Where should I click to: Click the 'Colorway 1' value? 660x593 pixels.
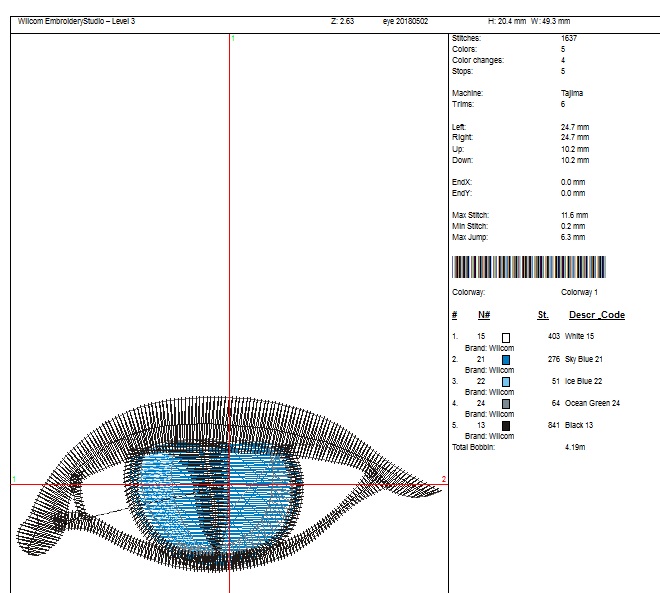click(579, 292)
